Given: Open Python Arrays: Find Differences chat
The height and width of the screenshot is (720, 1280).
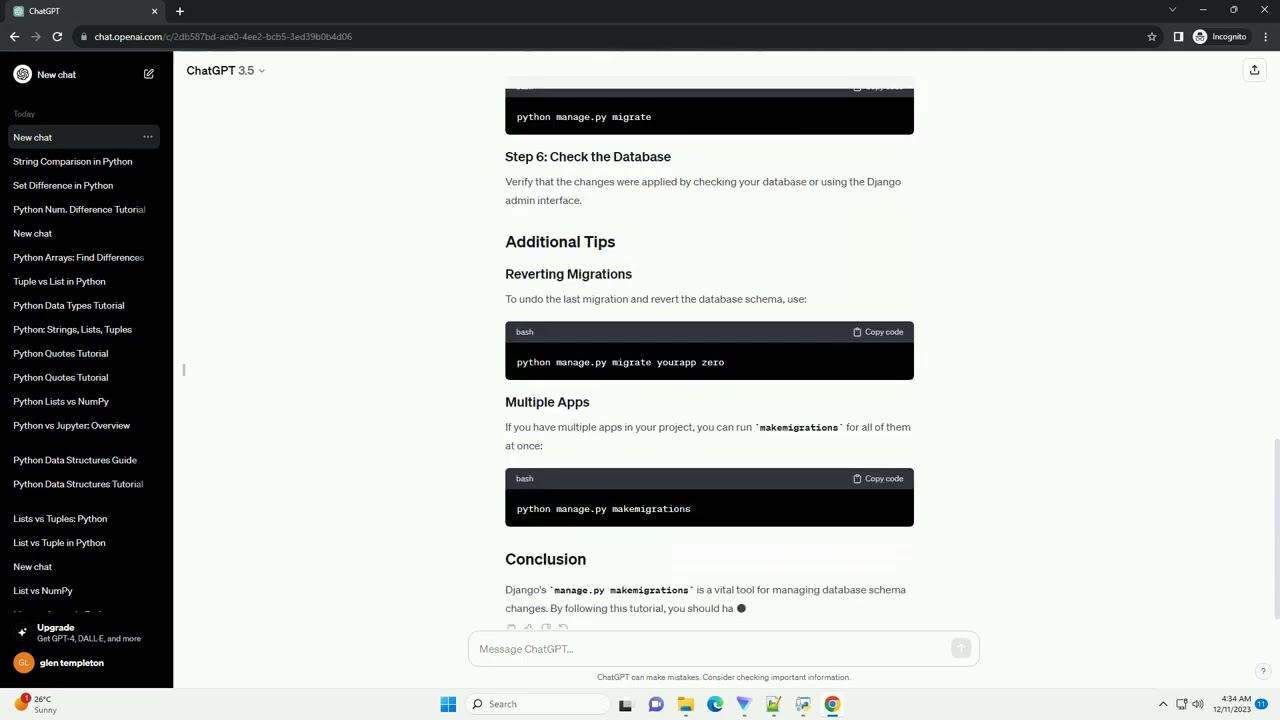Looking at the screenshot, I should point(78,257).
